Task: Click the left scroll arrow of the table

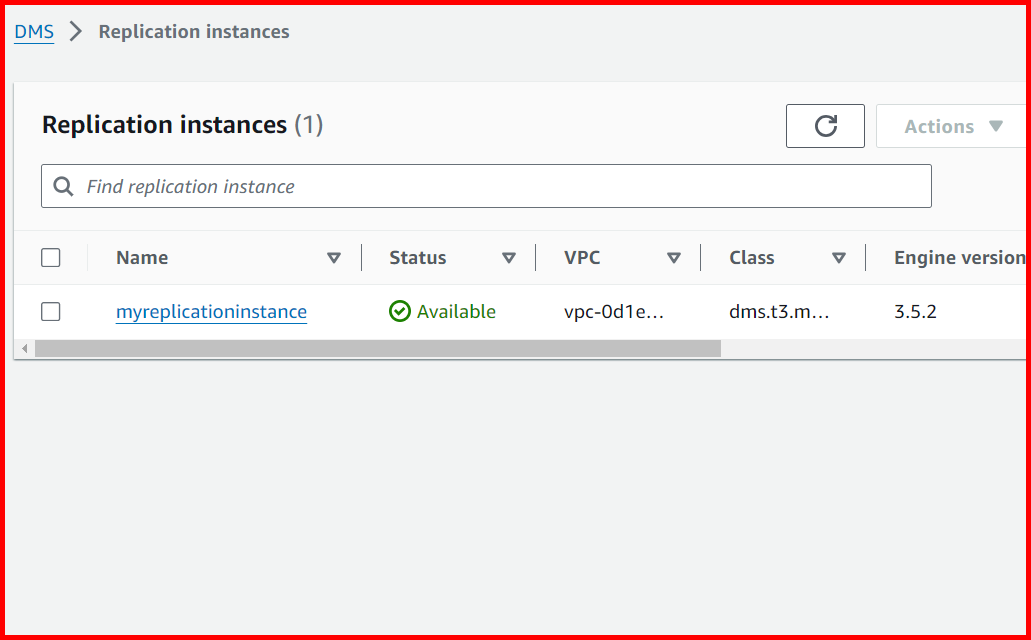Action: (x=23, y=347)
